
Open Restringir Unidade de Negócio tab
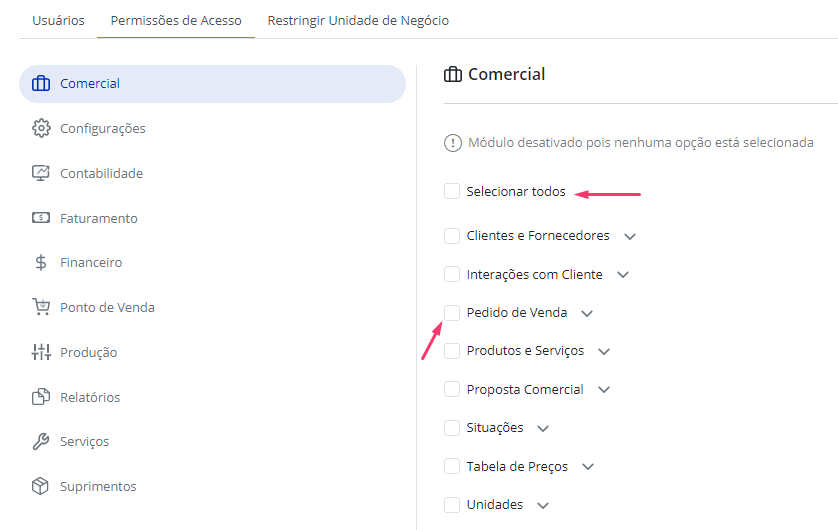point(358,20)
